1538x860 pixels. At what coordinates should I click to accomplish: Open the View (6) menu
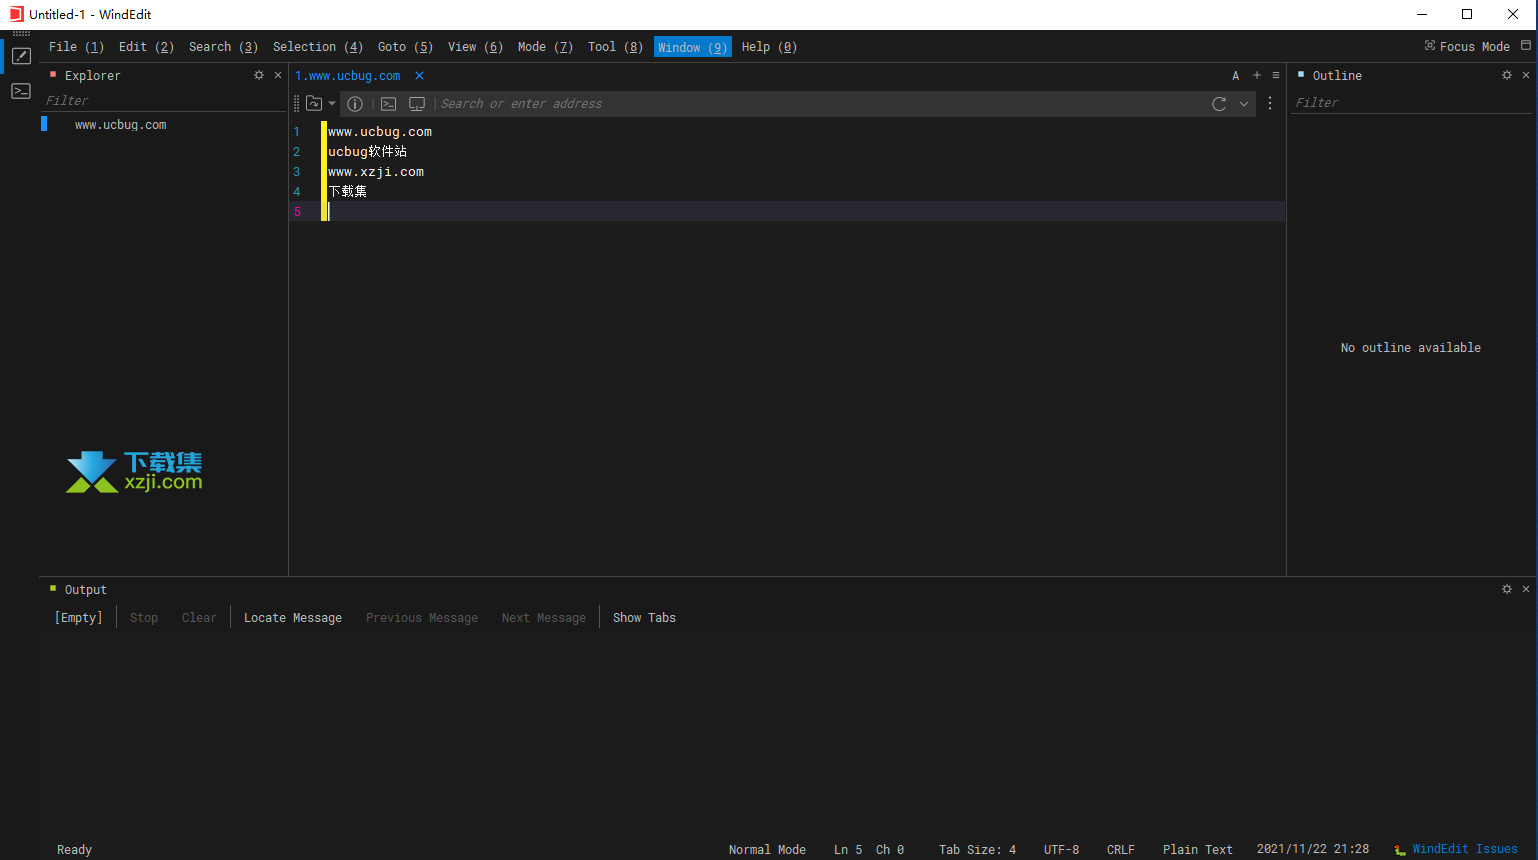coord(475,47)
